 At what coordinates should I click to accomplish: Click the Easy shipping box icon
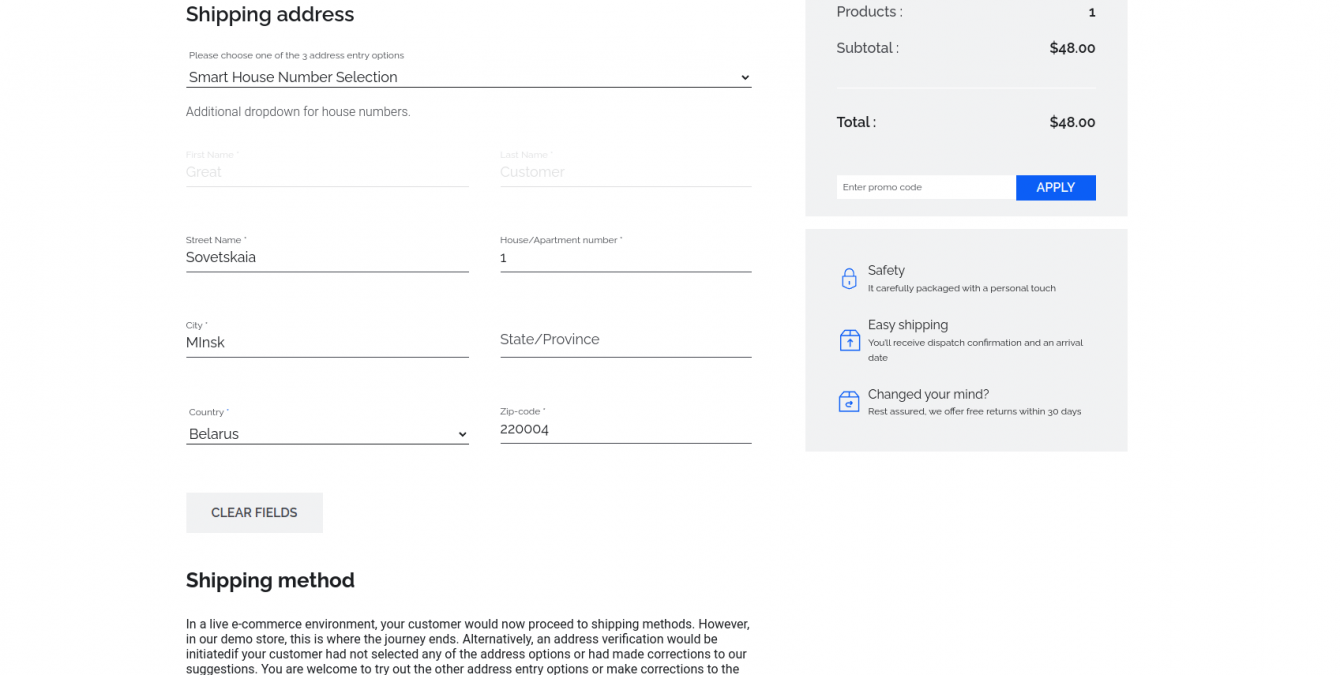(849, 340)
